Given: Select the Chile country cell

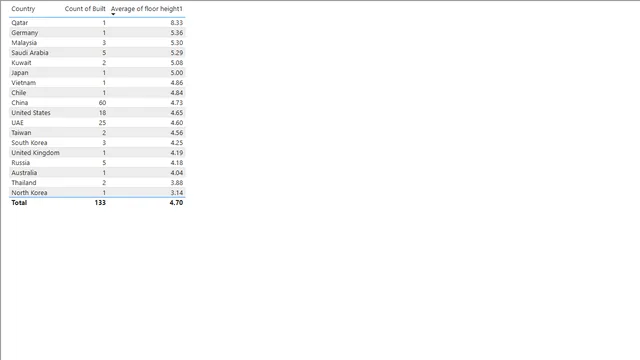Looking at the screenshot, I should pyautogui.click(x=19, y=93).
